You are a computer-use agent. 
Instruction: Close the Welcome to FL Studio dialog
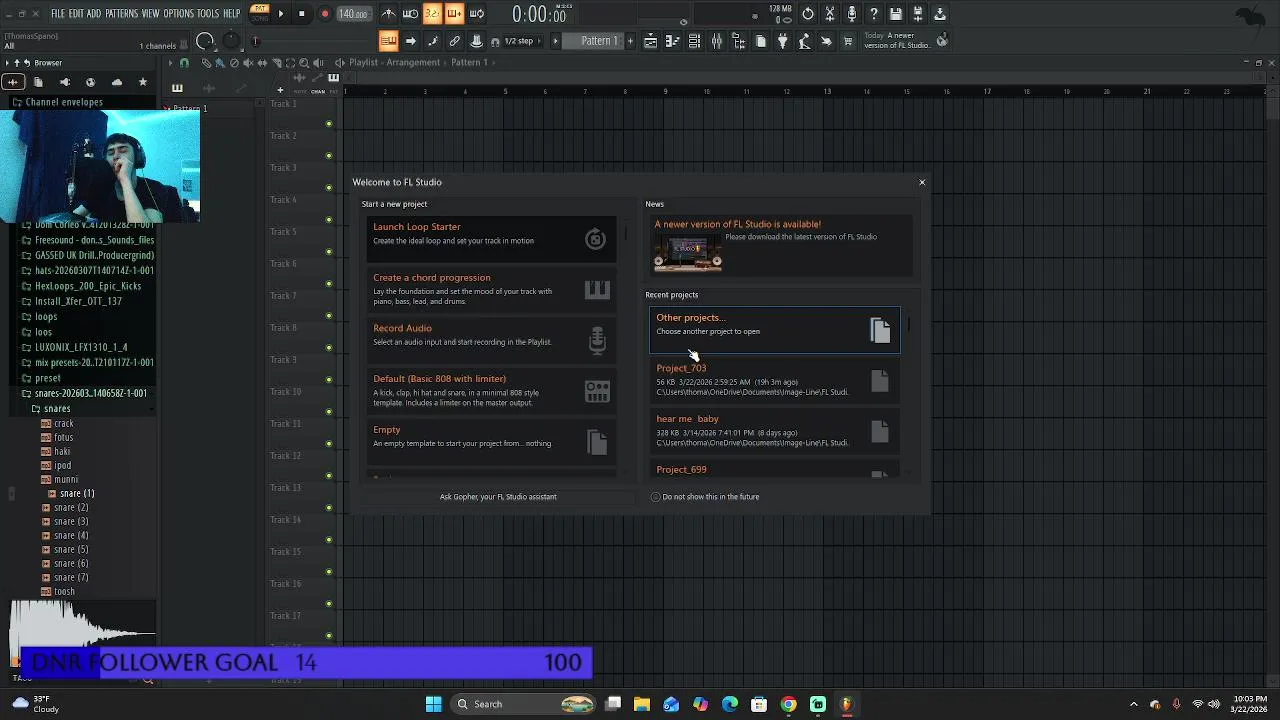[922, 182]
